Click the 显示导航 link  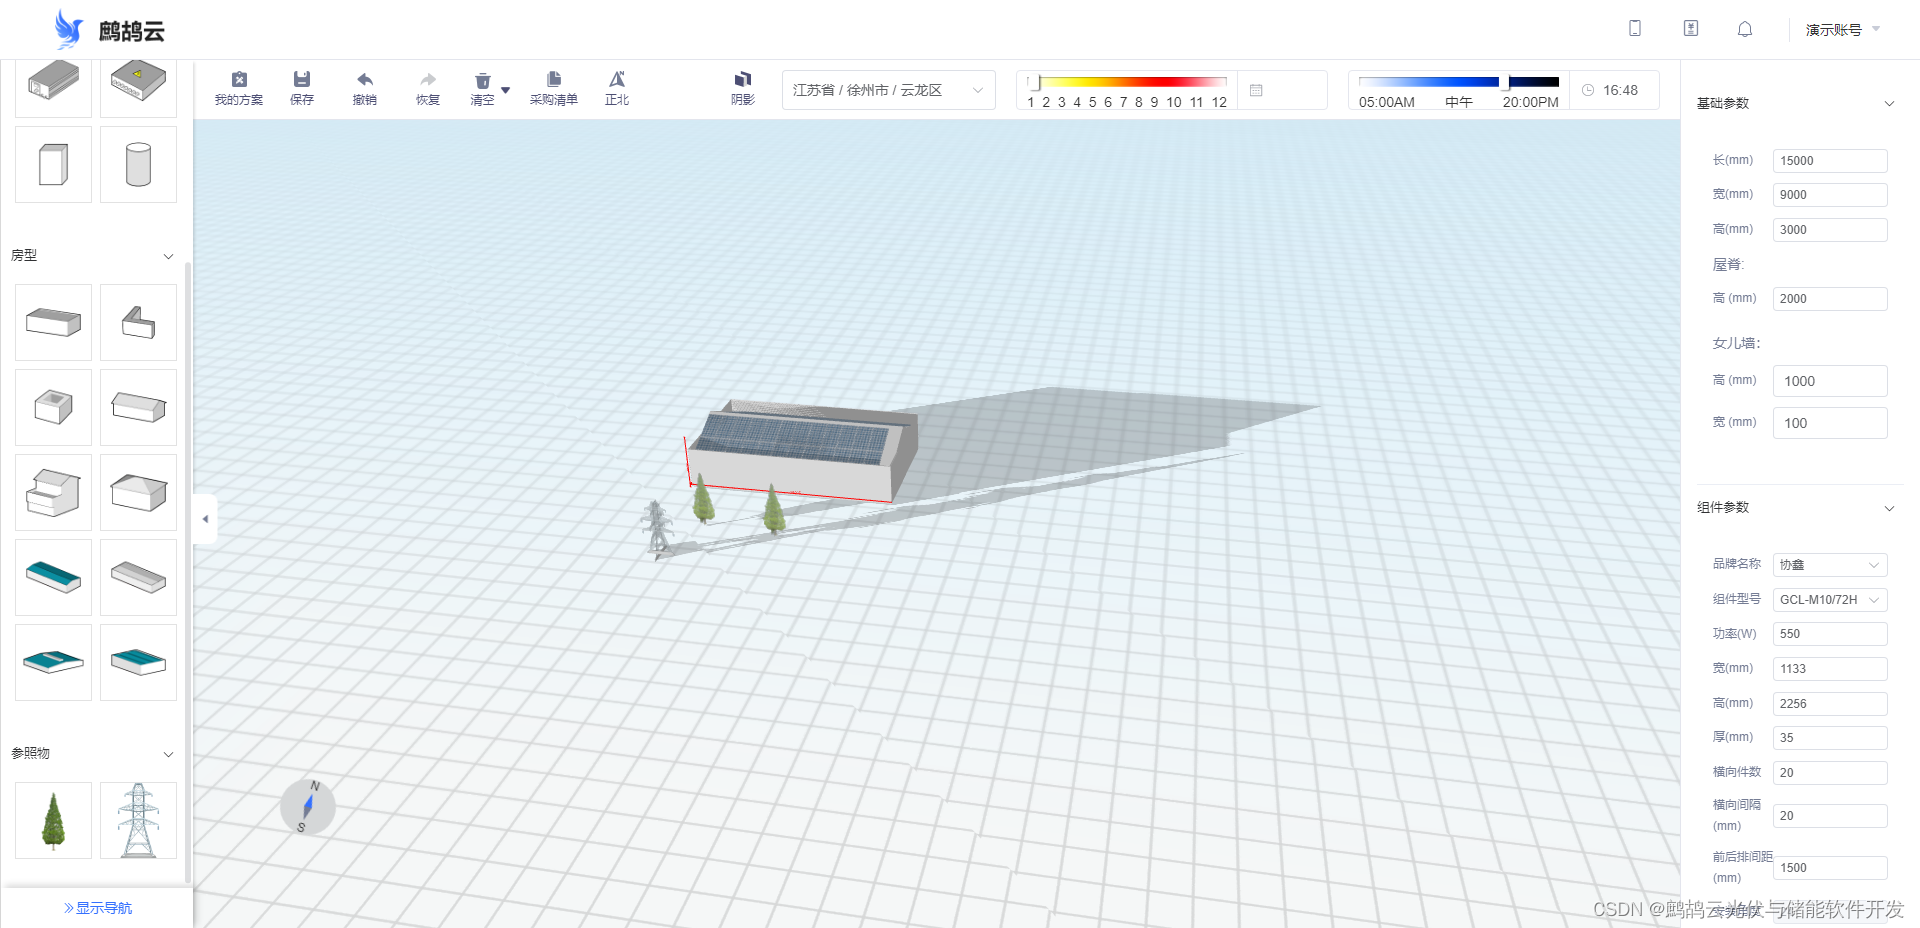(x=98, y=908)
